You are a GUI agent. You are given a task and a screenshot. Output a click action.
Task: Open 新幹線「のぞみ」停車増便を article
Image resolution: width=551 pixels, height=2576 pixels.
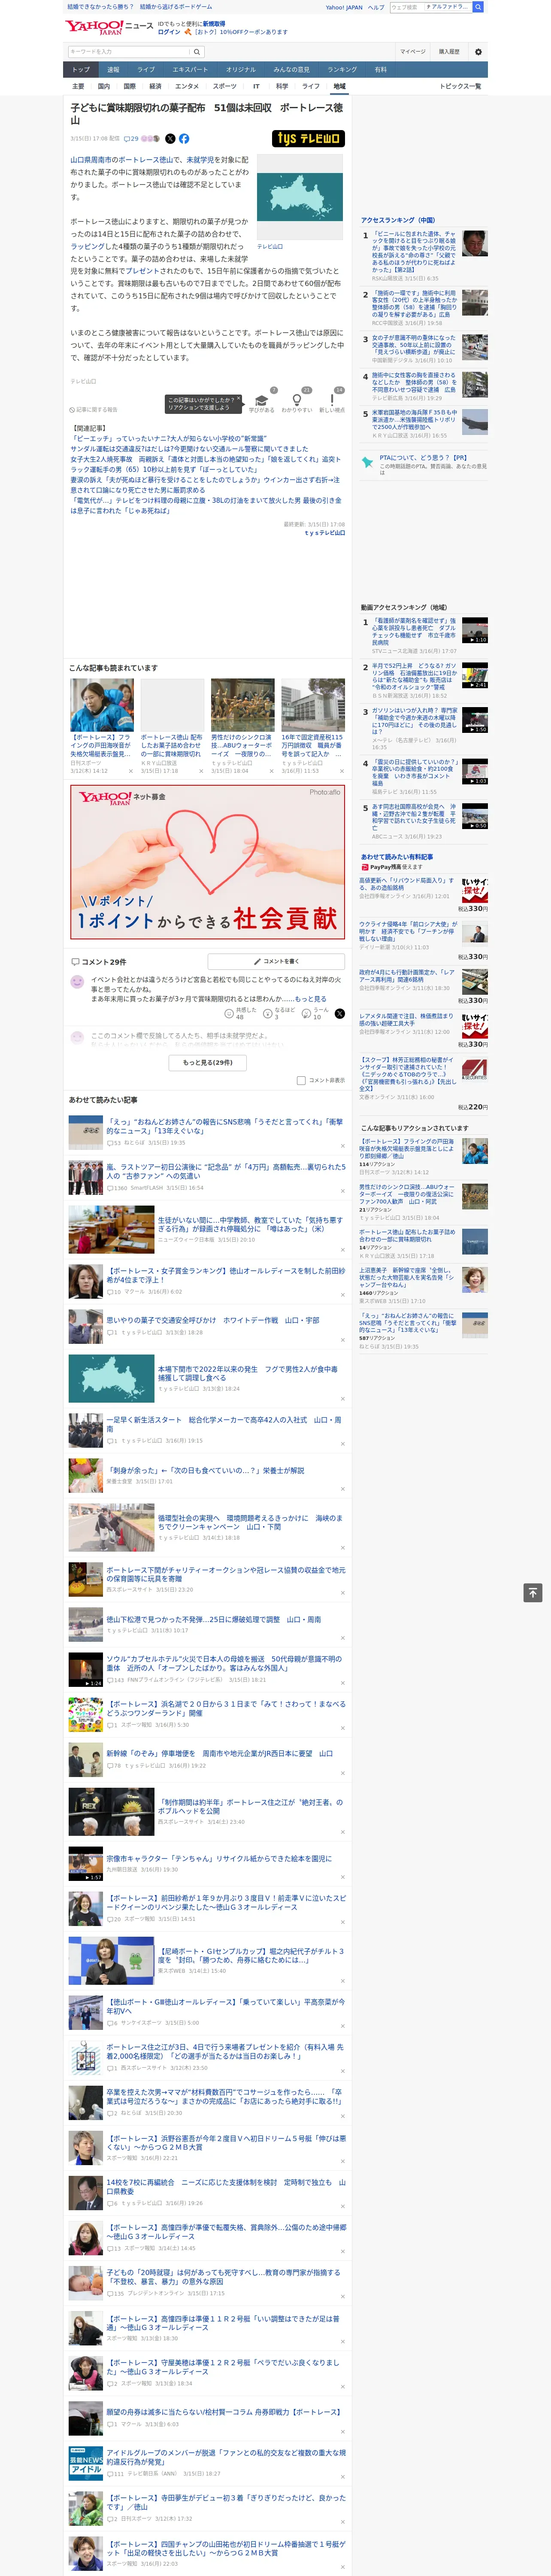point(207,1758)
